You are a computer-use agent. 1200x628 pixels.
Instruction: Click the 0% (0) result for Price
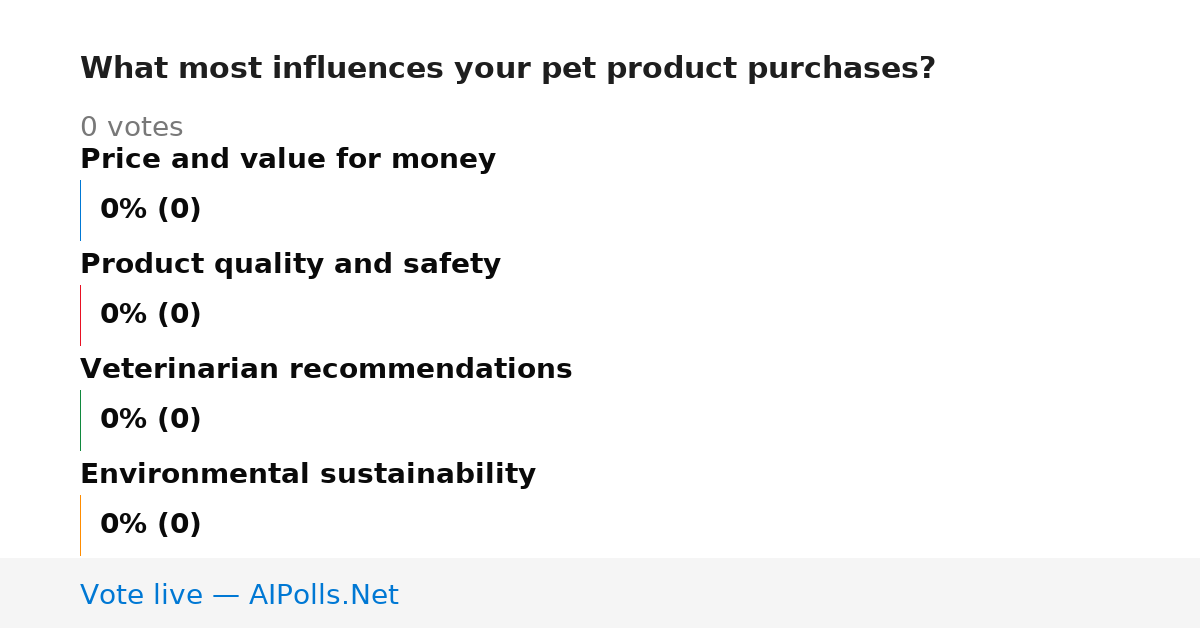pos(151,210)
